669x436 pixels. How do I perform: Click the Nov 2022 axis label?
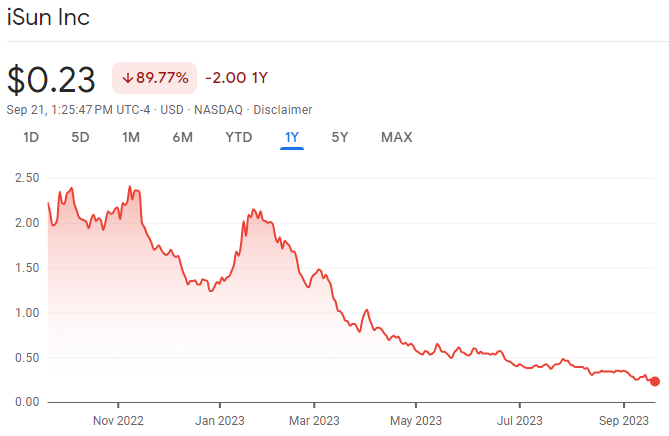(x=118, y=421)
